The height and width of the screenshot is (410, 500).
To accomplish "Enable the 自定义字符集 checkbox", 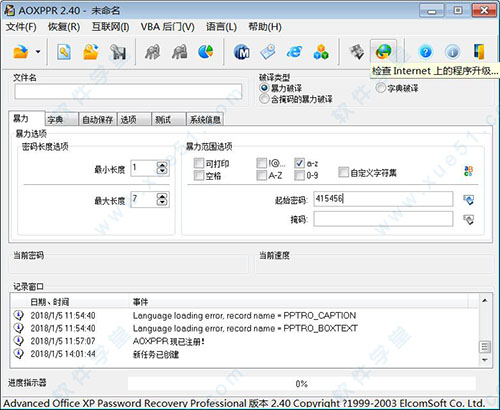I will click(343, 172).
